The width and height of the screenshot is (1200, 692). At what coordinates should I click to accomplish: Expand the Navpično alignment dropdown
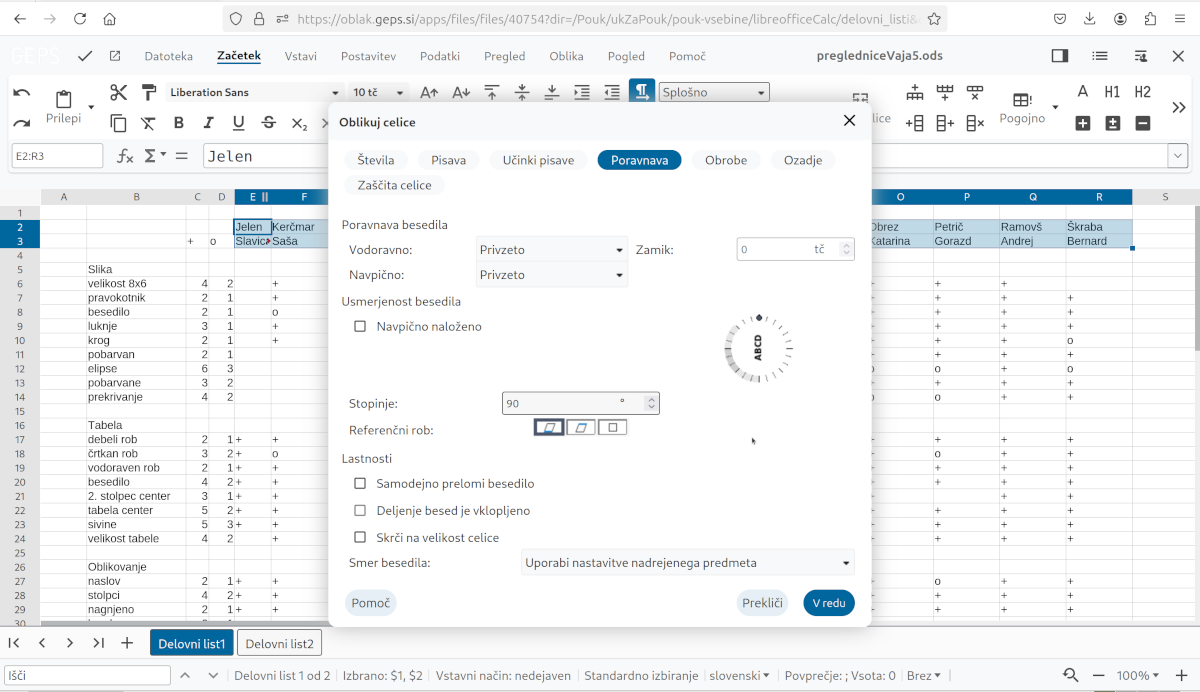pos(552,275)
